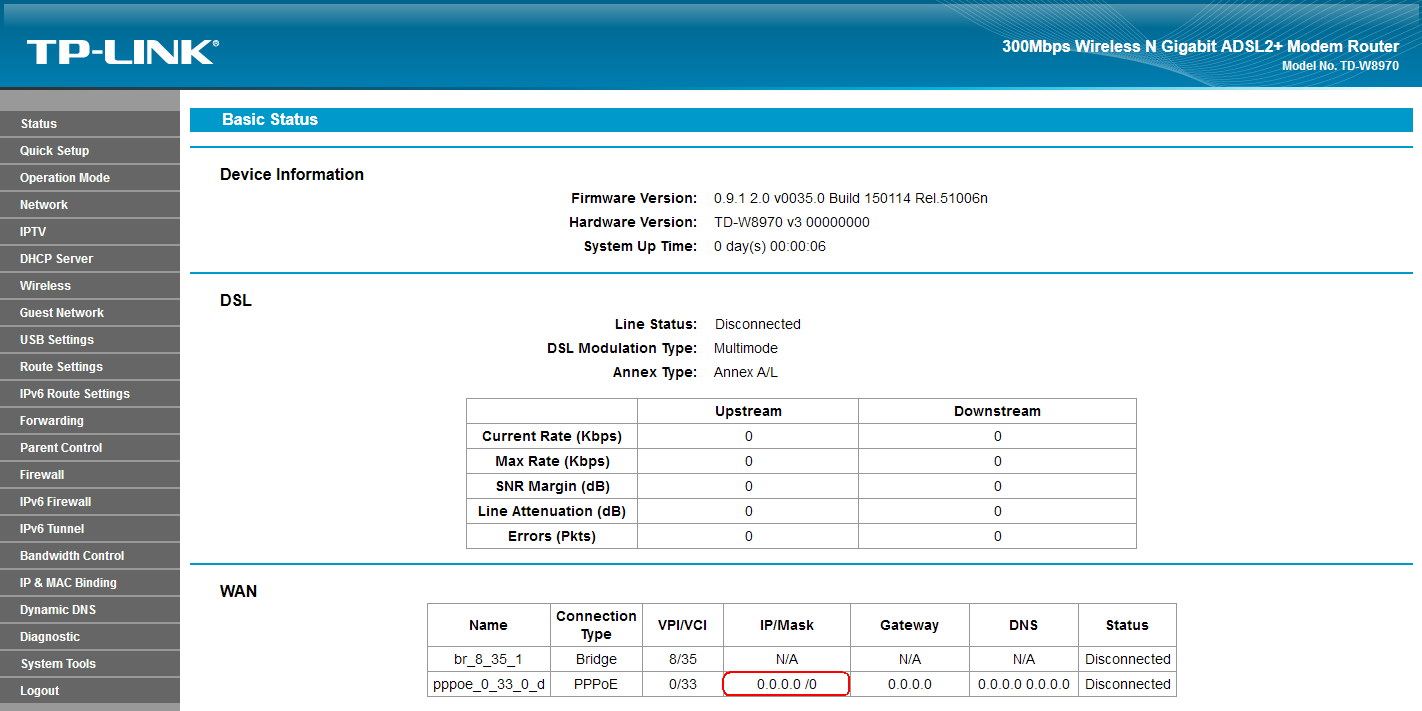Go to Network settings
This screenshot has height=711, width=1422.
tap(90, 205)
